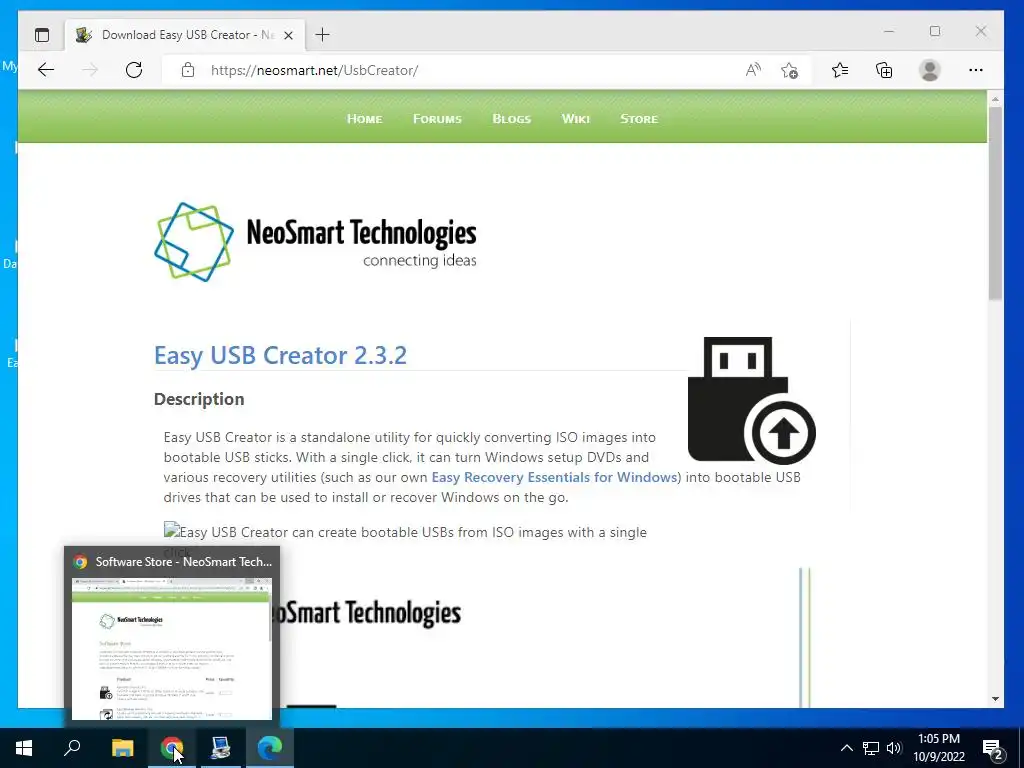Open the volume tray icon
Image resolution: width=1024 pixels, height=768 pixels.
[894, 748]
